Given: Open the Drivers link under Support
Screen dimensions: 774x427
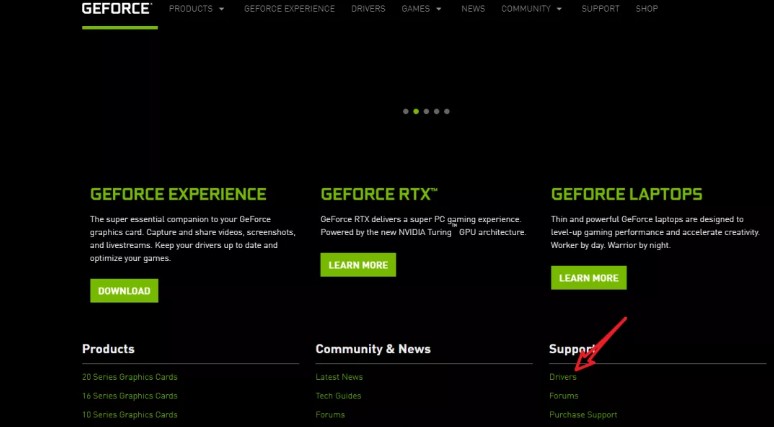Looking at the screenshot, I should click(563, 377).
